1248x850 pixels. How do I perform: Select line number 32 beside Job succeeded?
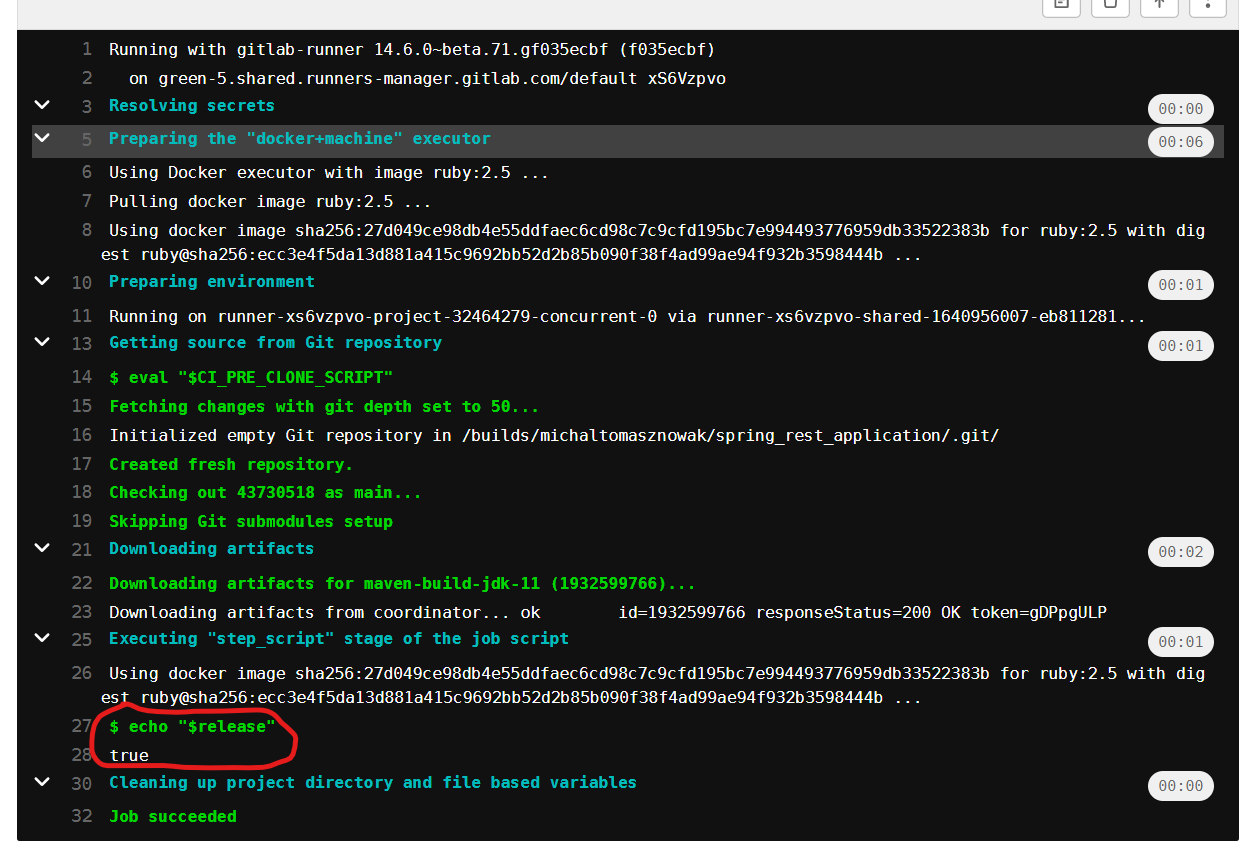(x=81, y=816)
